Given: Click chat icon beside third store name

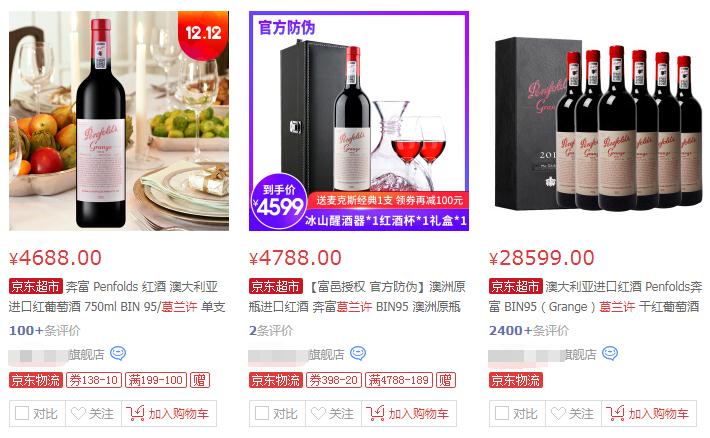Looking at the screenshot, I should click(610, 353).
